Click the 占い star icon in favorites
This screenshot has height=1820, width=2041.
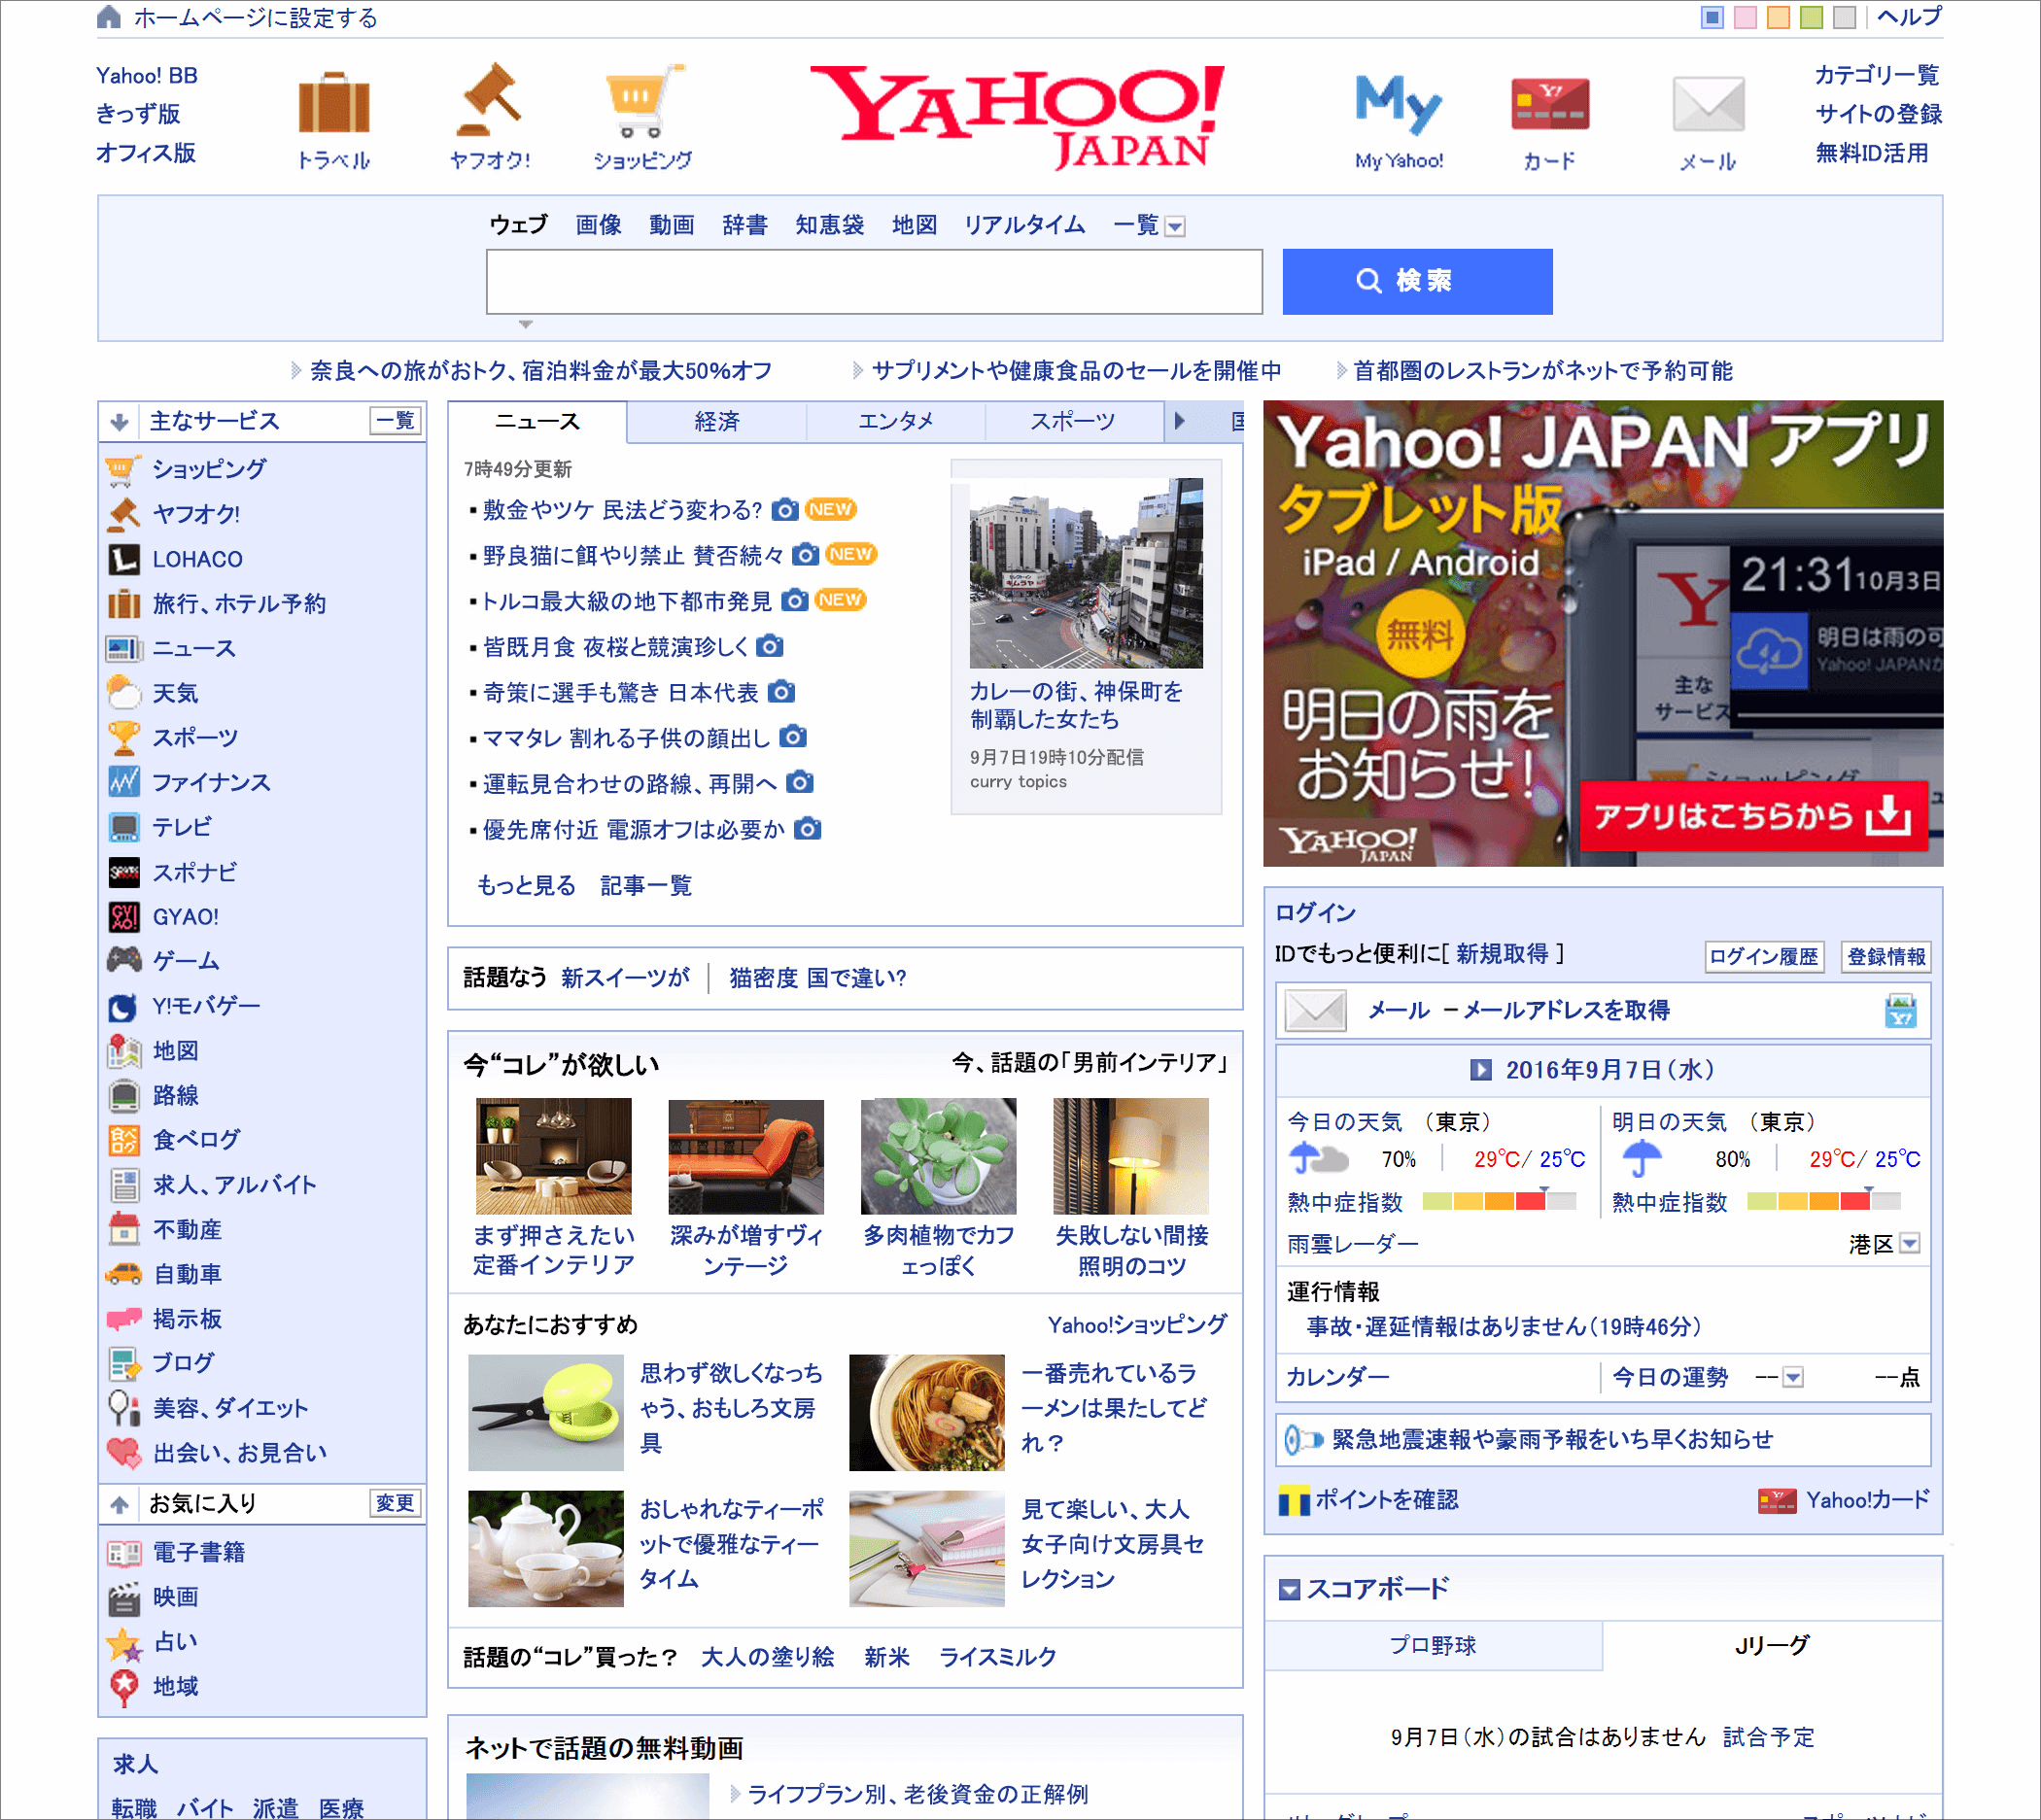[123, 1643]
